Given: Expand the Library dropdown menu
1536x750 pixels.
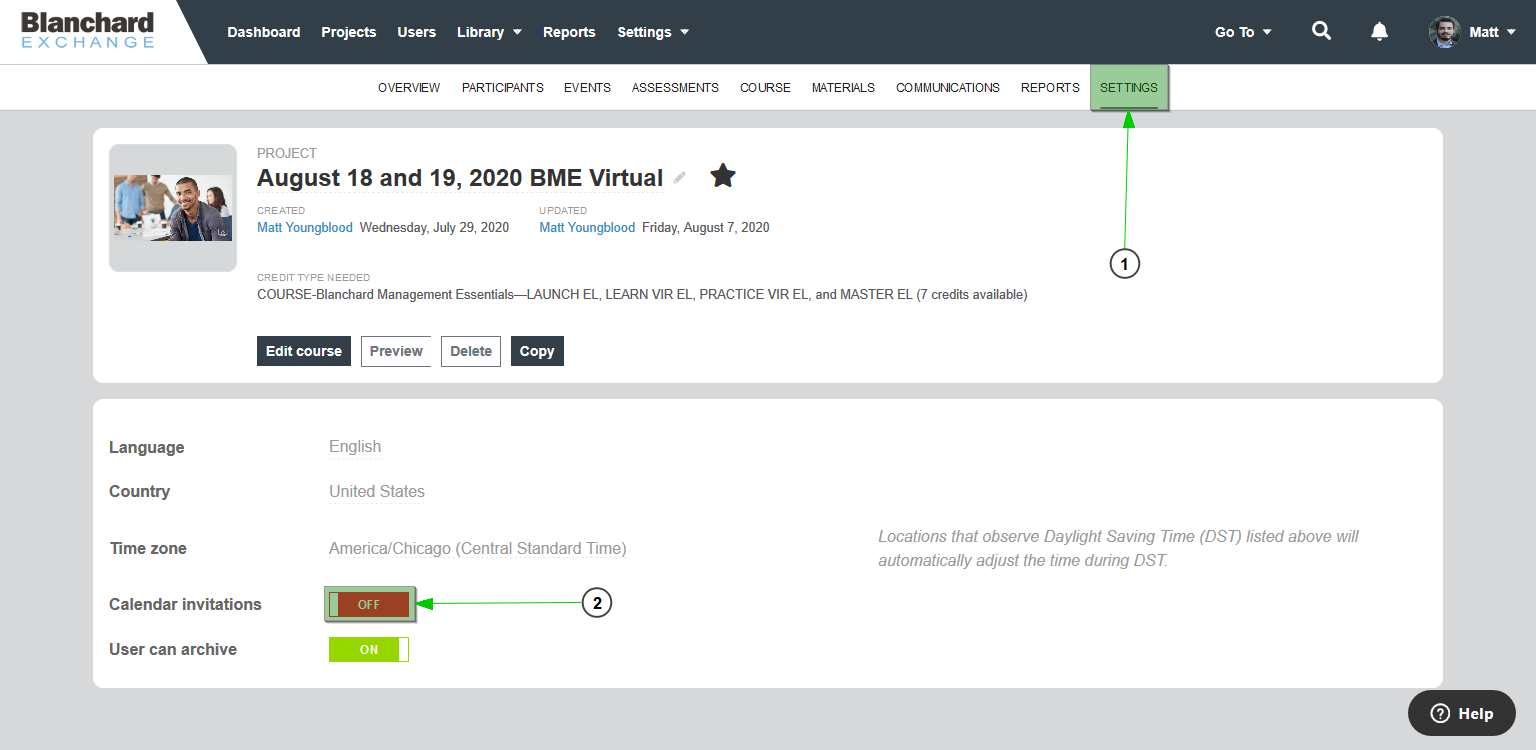Looking at the screenshot, I should click(489, 32).
